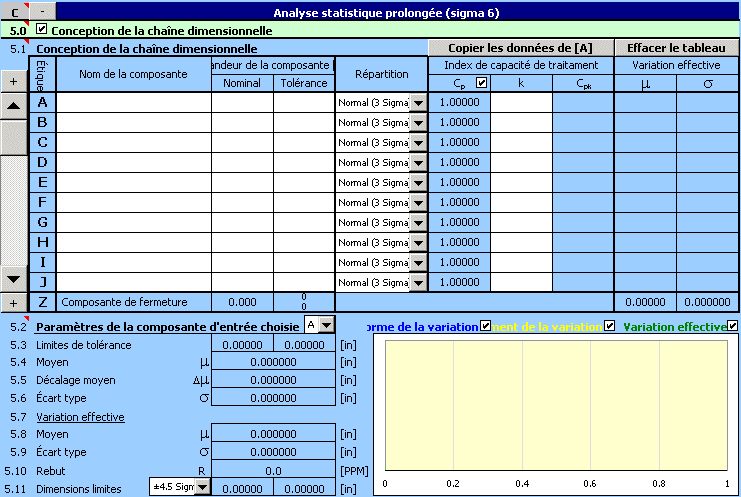
Task: Open the Répartition dropdown for row B
Action: (418, 123)
